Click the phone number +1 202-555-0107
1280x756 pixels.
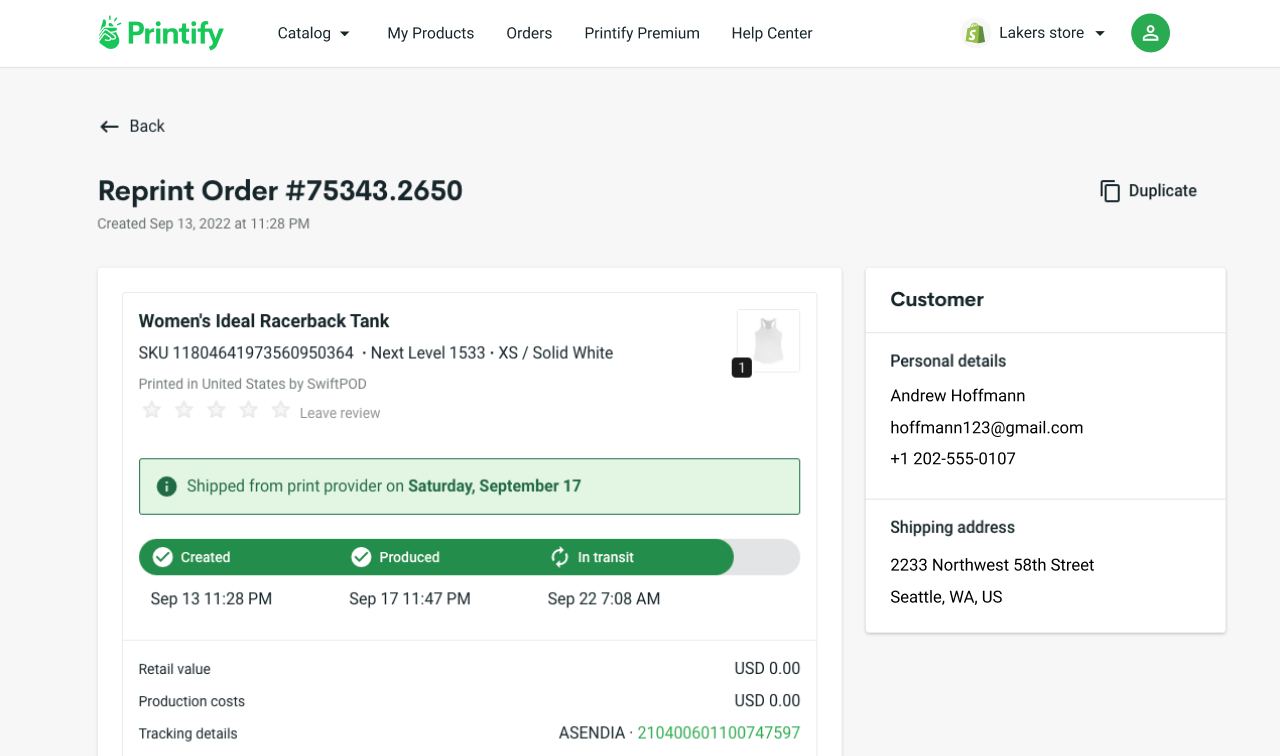tap(953, 459)
